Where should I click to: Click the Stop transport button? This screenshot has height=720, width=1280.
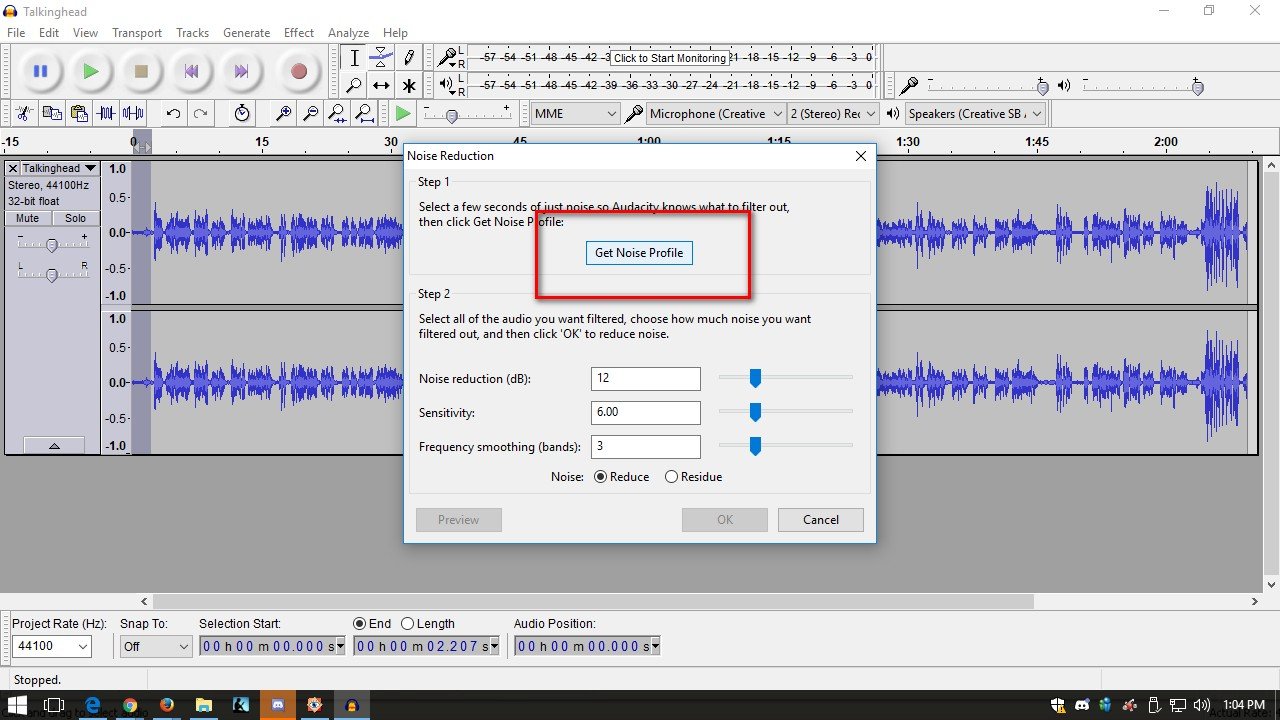[x=141, y=71]
